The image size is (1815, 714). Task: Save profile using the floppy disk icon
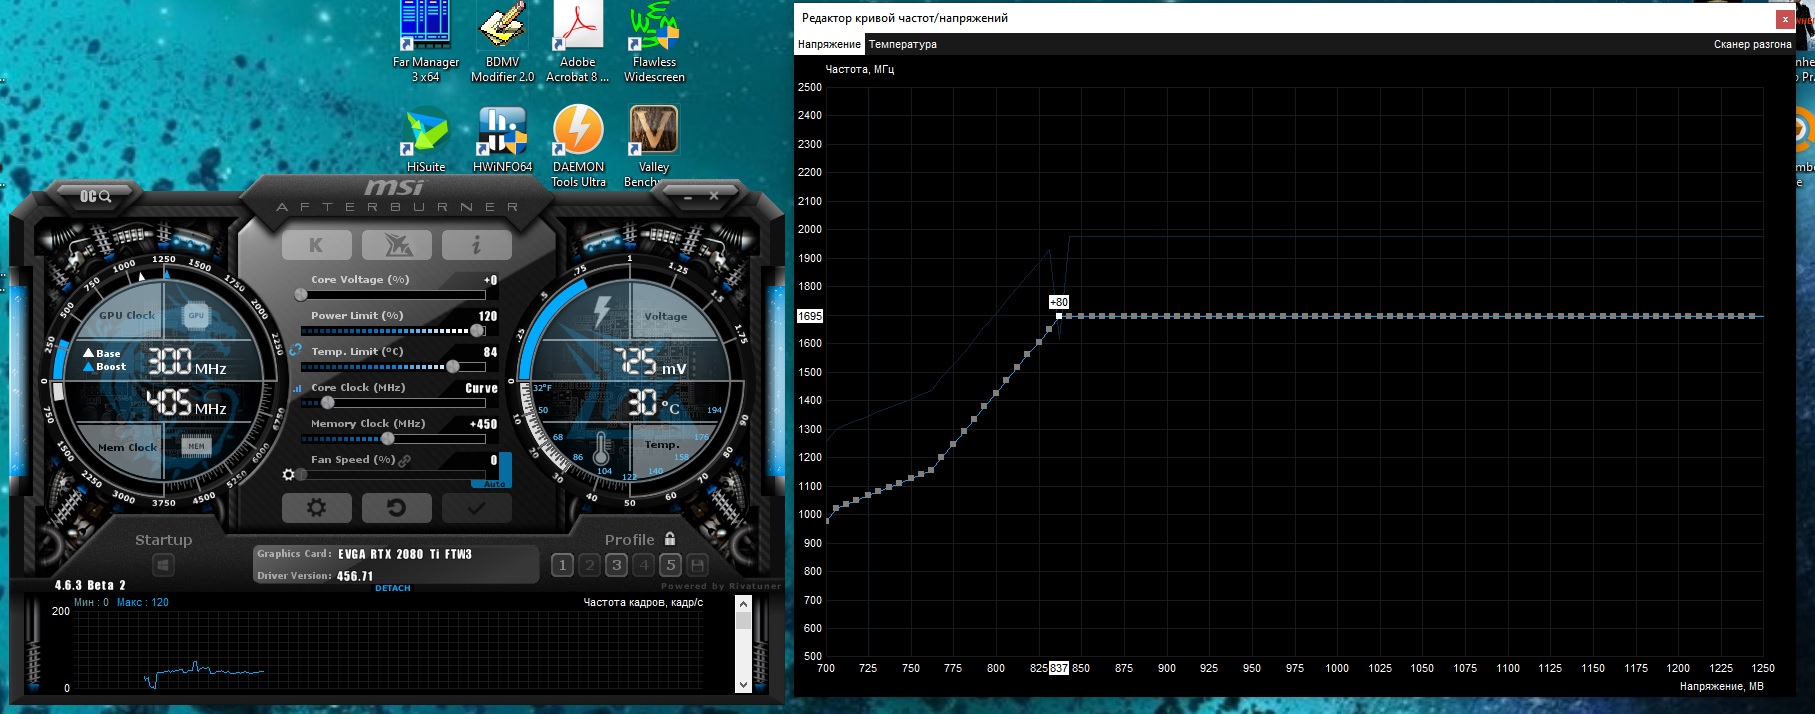click(x=697, y=565)
